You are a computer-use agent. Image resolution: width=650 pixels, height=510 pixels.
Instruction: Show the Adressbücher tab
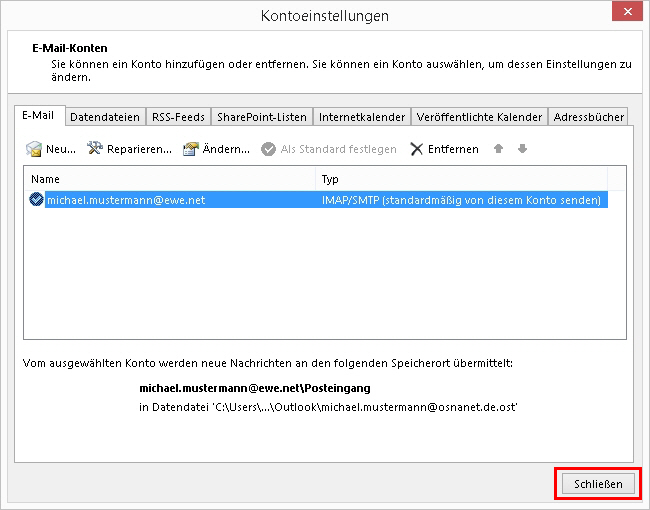(588, 117)
